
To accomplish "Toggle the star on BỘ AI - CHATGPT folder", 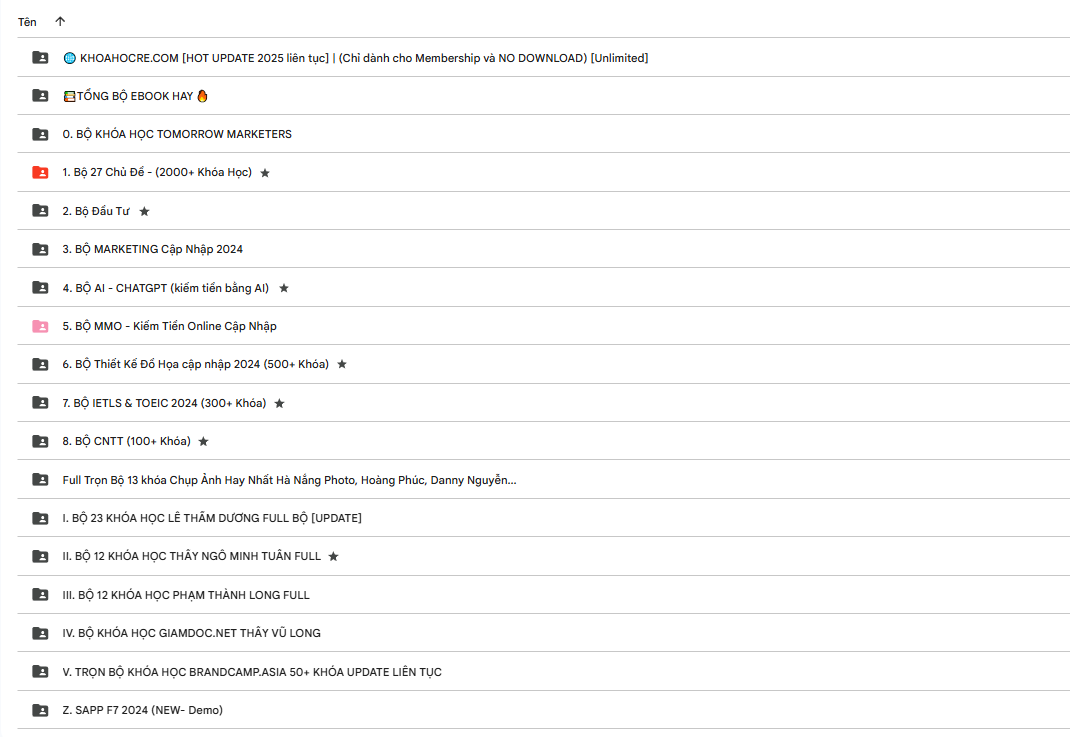I will coord(284,288).
